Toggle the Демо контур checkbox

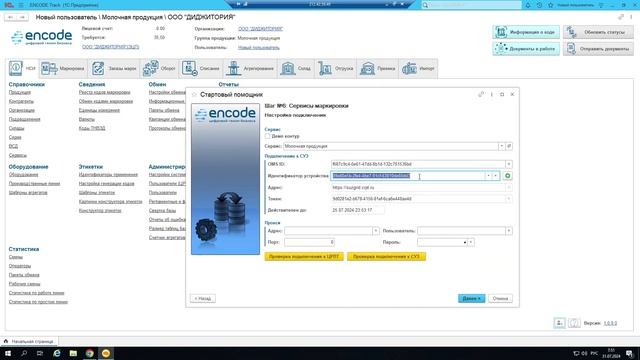pos(267,136)
